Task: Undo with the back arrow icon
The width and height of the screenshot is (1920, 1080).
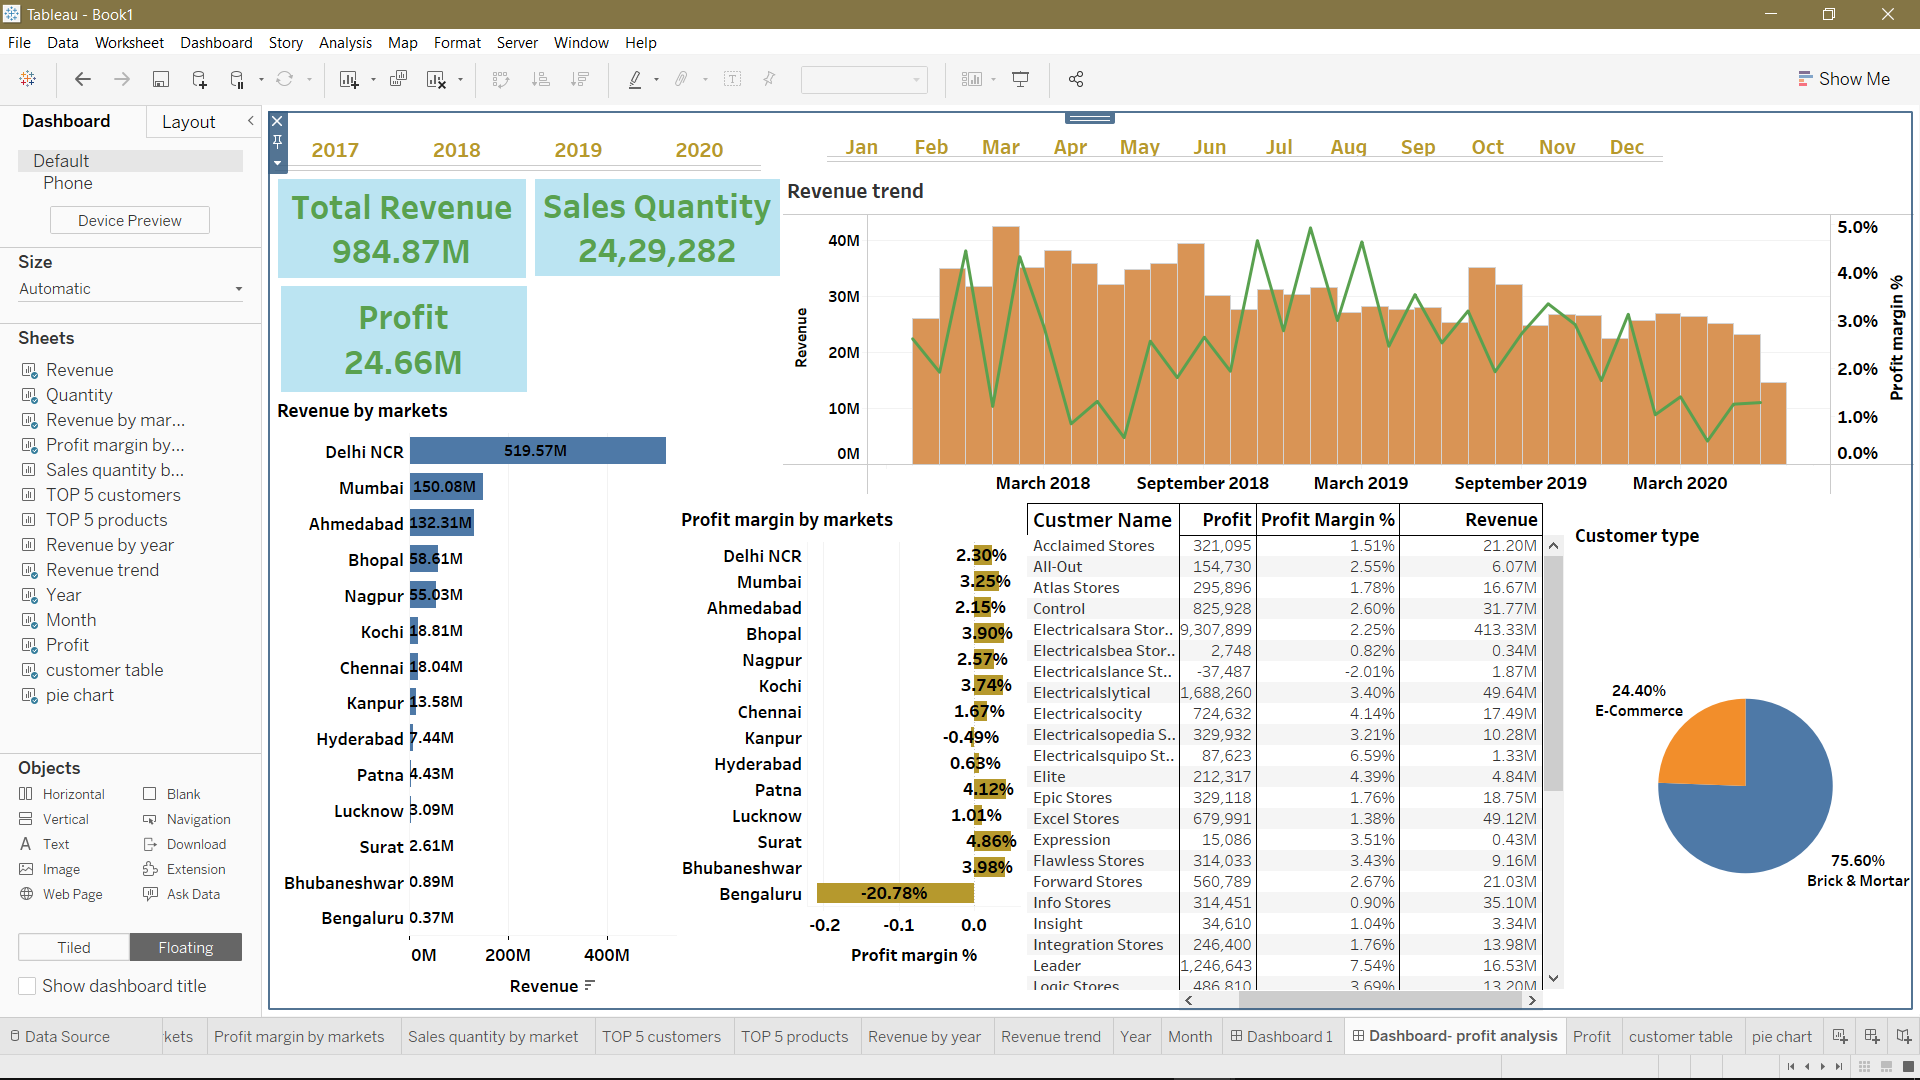Action: [x=83, y=79]
